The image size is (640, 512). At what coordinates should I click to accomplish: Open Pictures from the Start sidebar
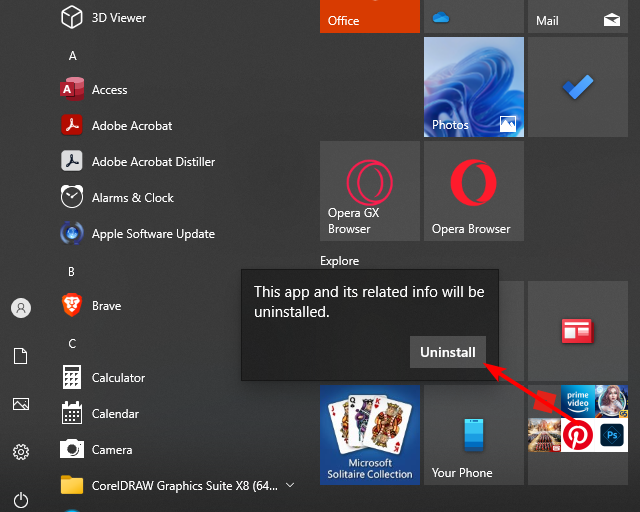[x=21, y=404]
